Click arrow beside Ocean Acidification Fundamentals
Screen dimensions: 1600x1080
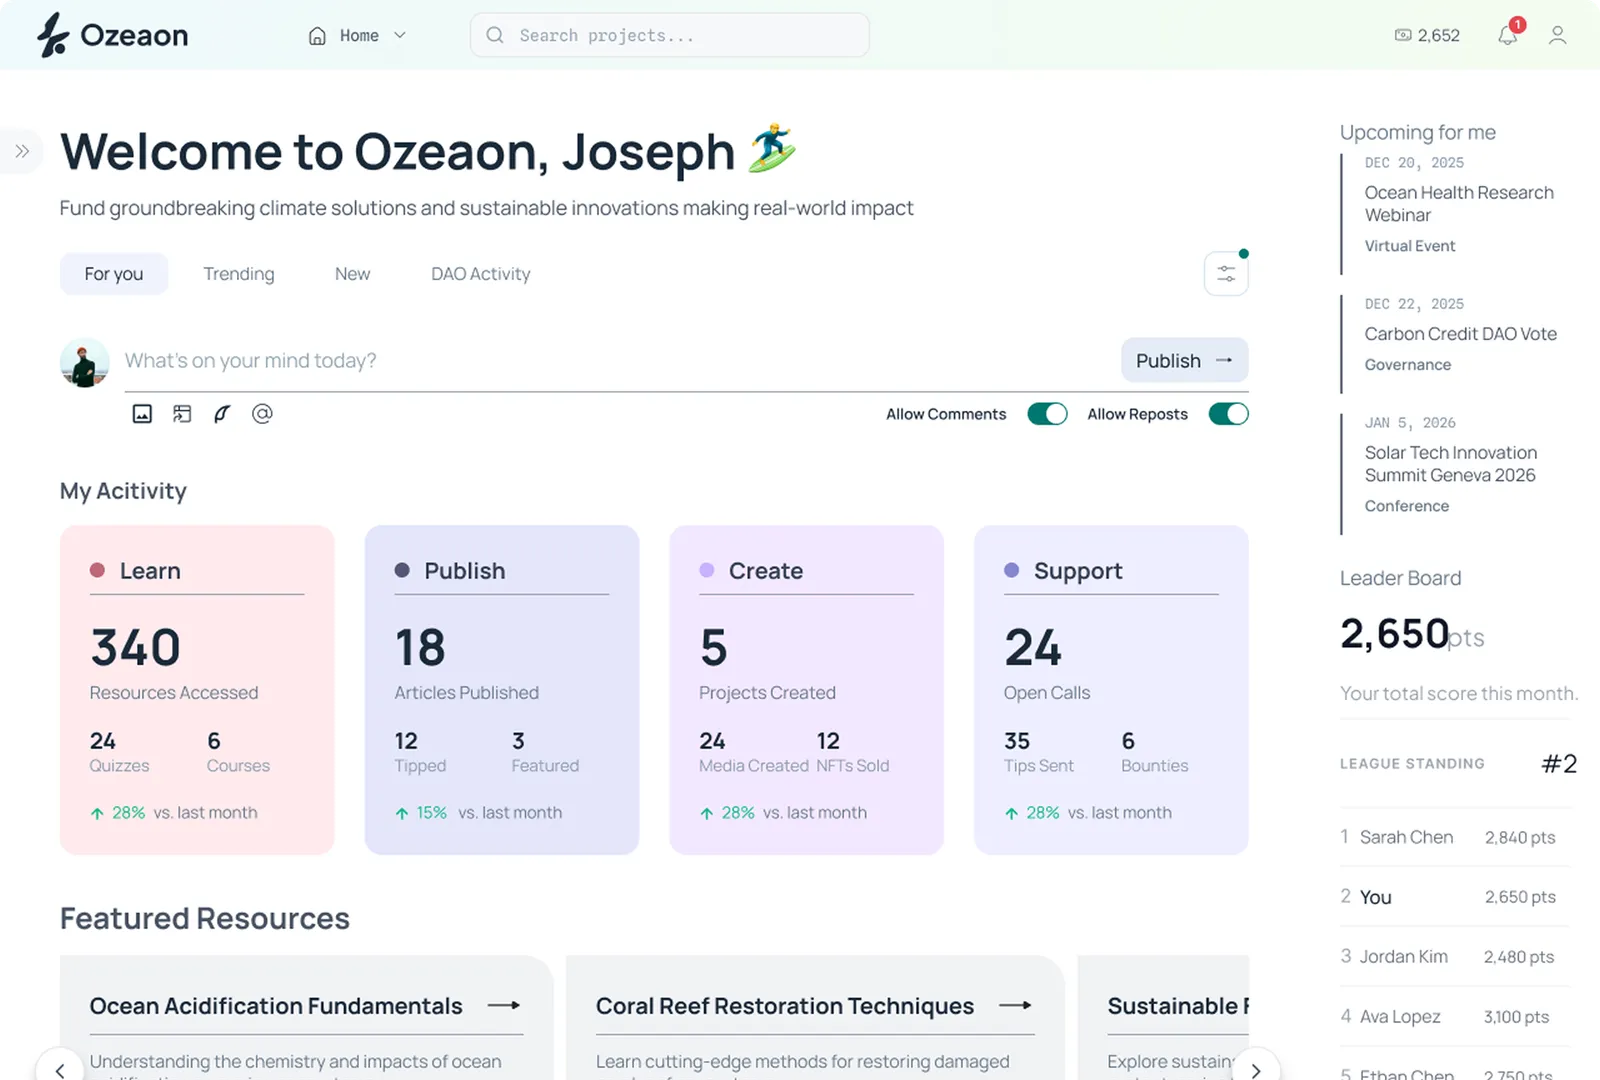(504, 1006)
